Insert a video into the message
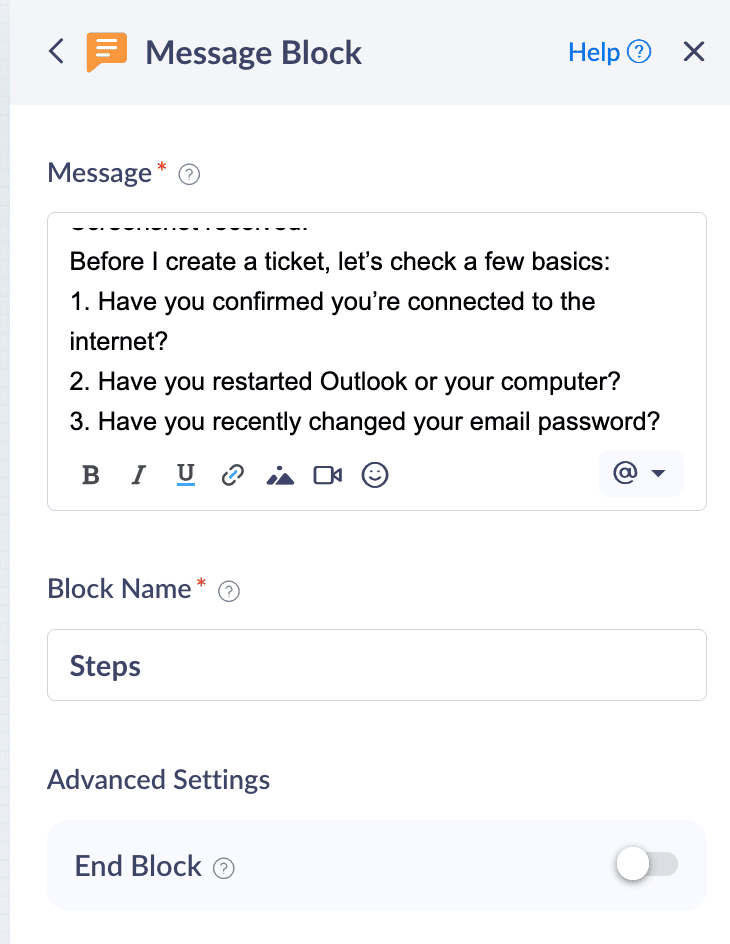 click(x=327, y=475)
